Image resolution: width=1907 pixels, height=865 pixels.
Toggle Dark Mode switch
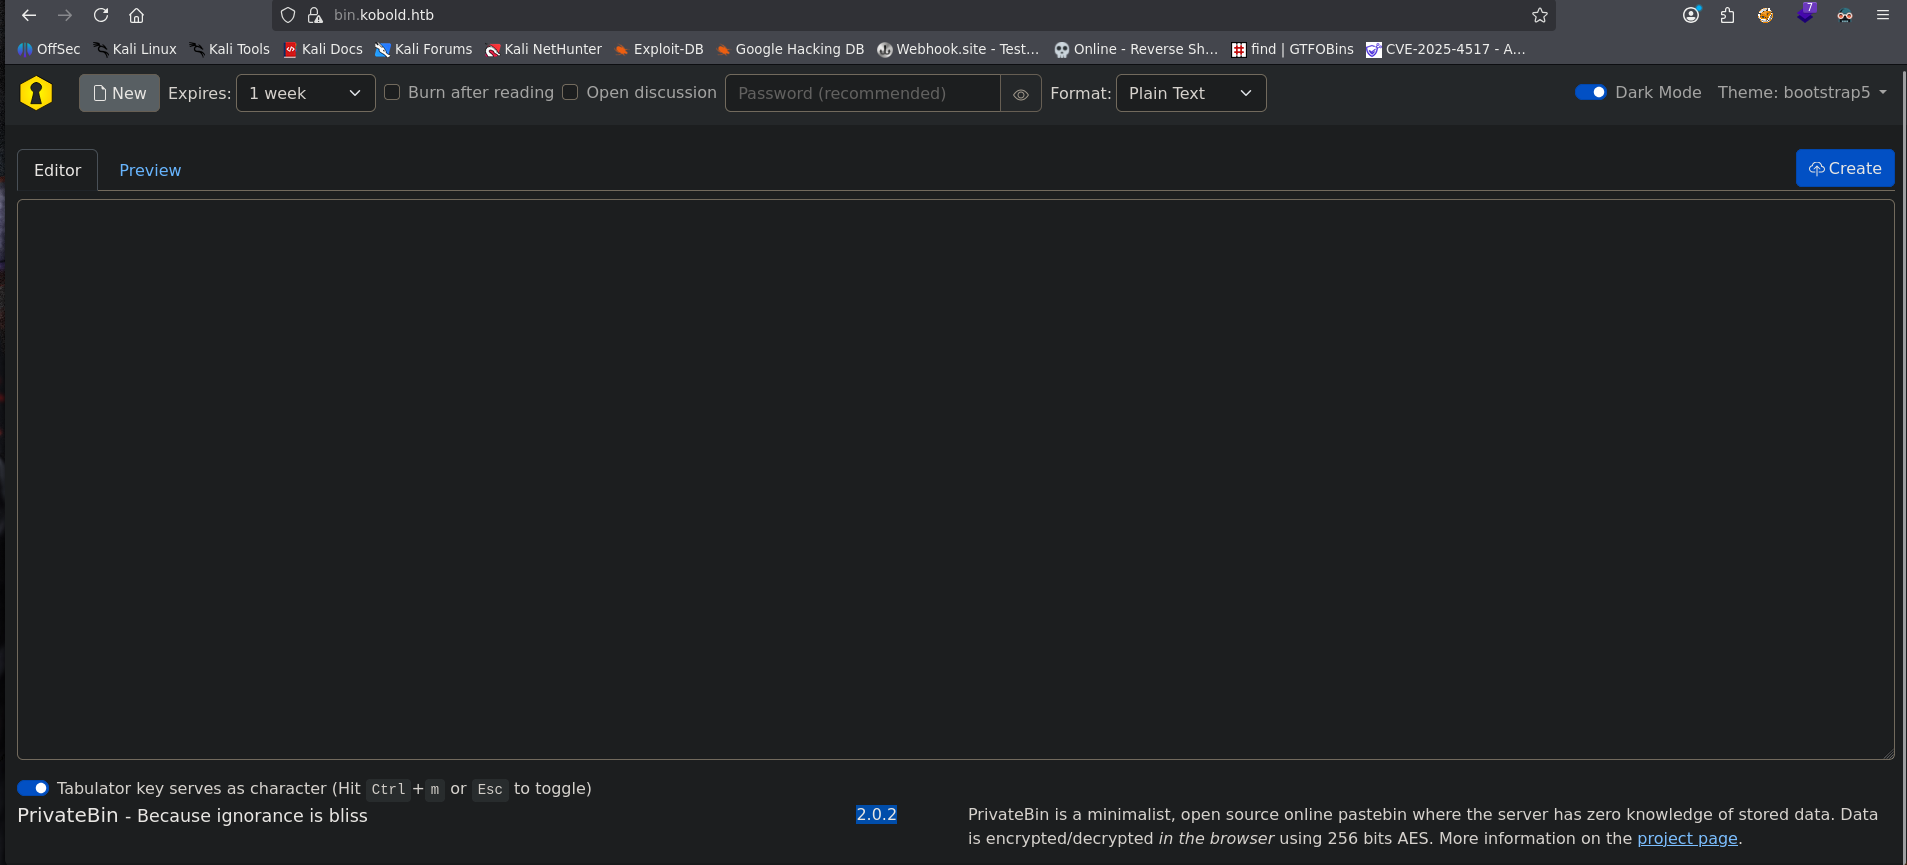coord(1590,92)
